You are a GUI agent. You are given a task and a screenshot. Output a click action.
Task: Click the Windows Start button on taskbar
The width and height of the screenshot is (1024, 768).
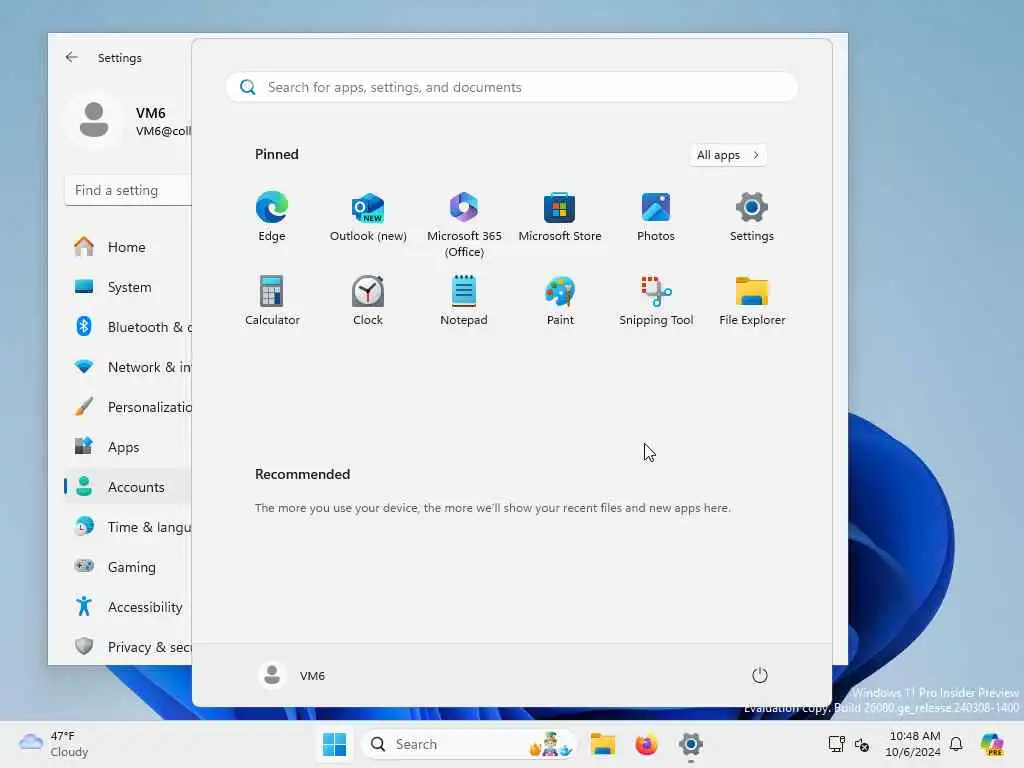334,744
